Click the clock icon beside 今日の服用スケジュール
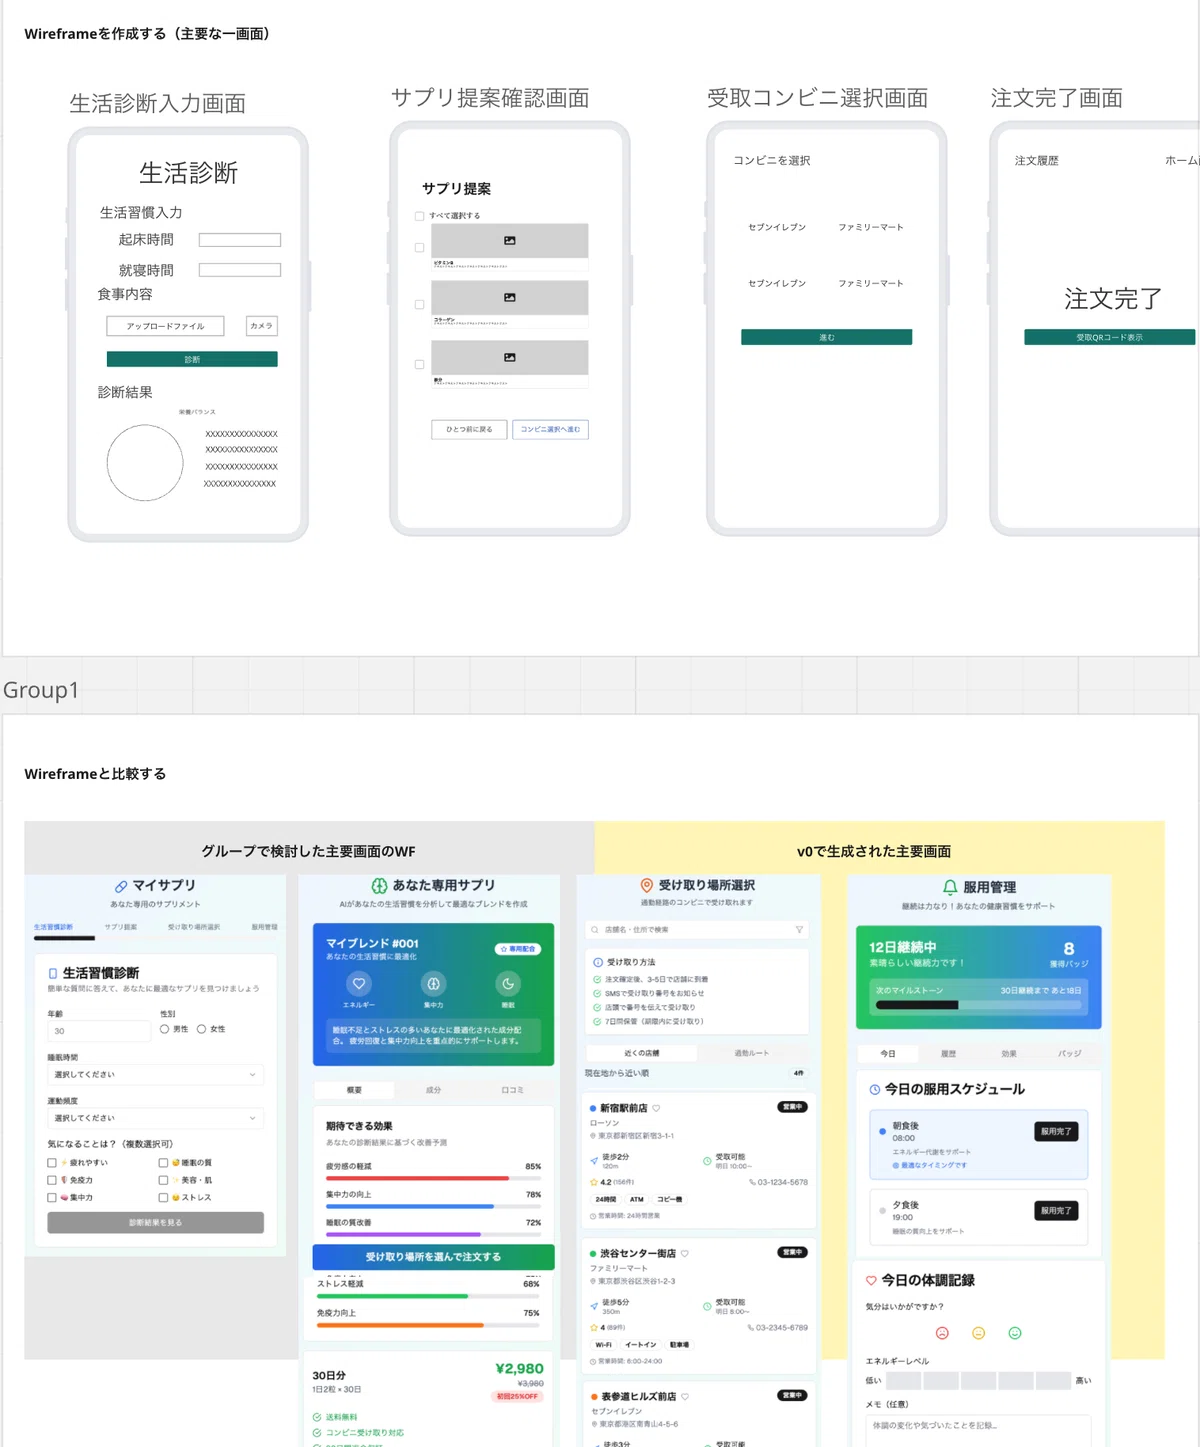 coord(875,1090)
